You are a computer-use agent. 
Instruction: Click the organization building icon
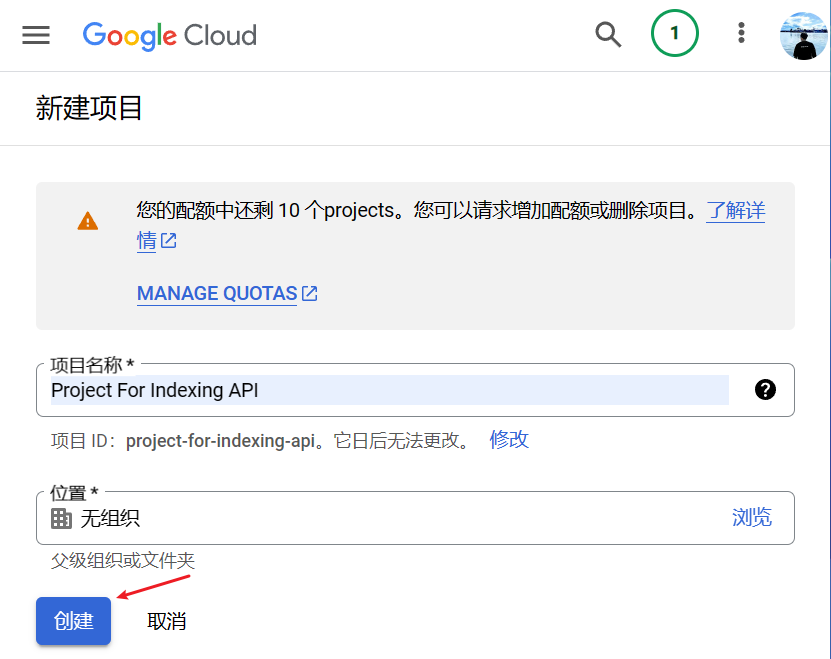62,518
